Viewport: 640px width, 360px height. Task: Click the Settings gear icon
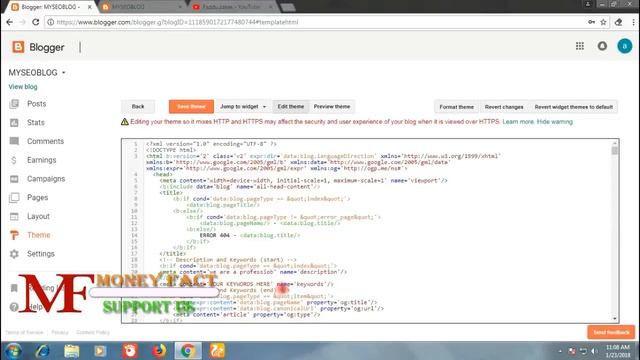[14, 254]
